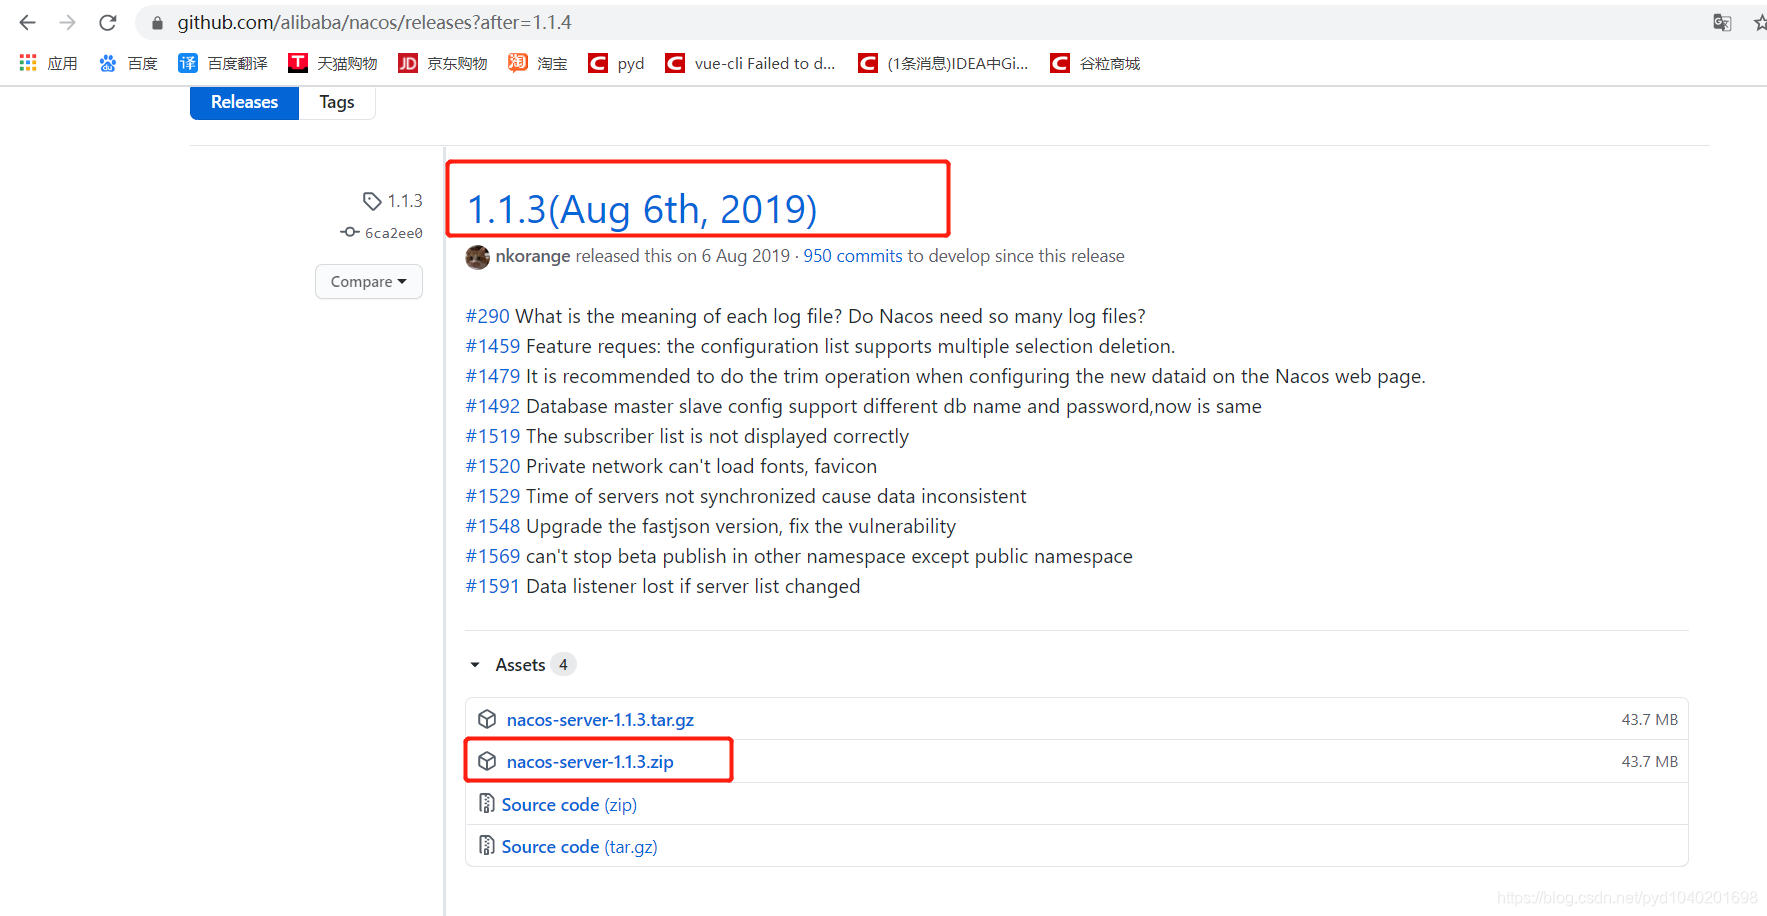Open the 1.1.3 tag link
1767x916 pixels.
click(405, 201)
